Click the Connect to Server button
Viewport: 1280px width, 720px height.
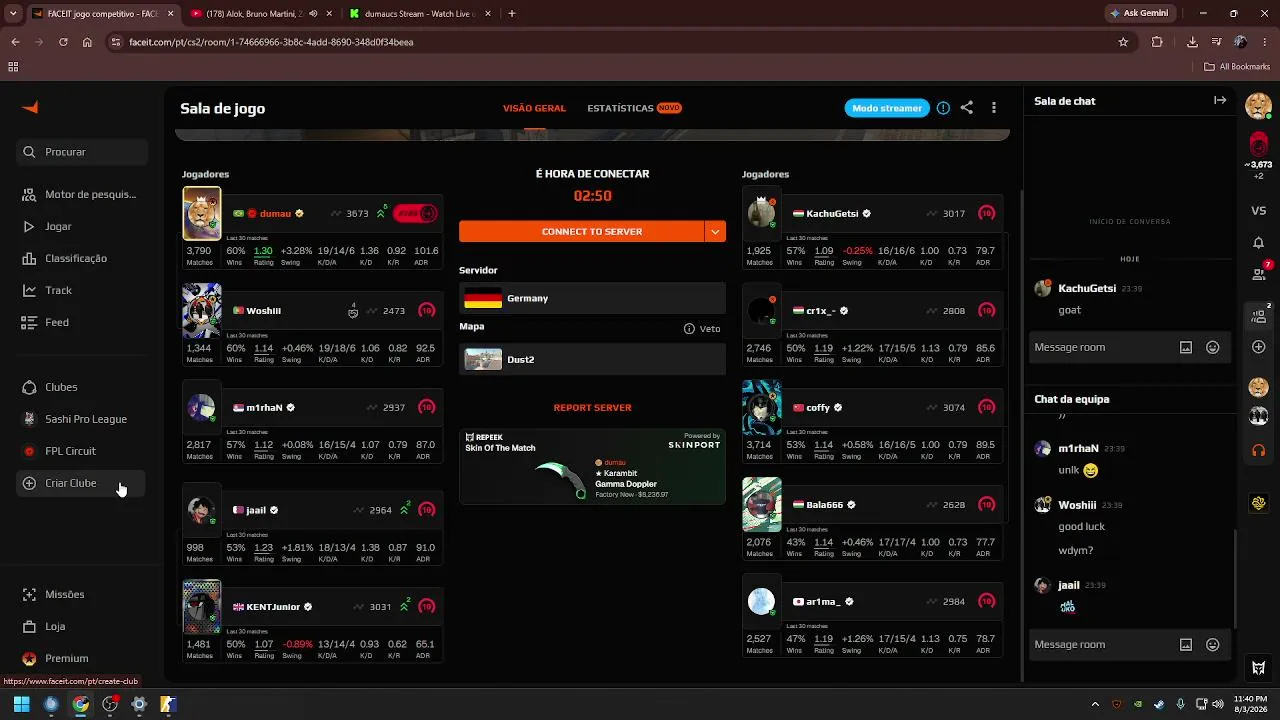[581, 231]
